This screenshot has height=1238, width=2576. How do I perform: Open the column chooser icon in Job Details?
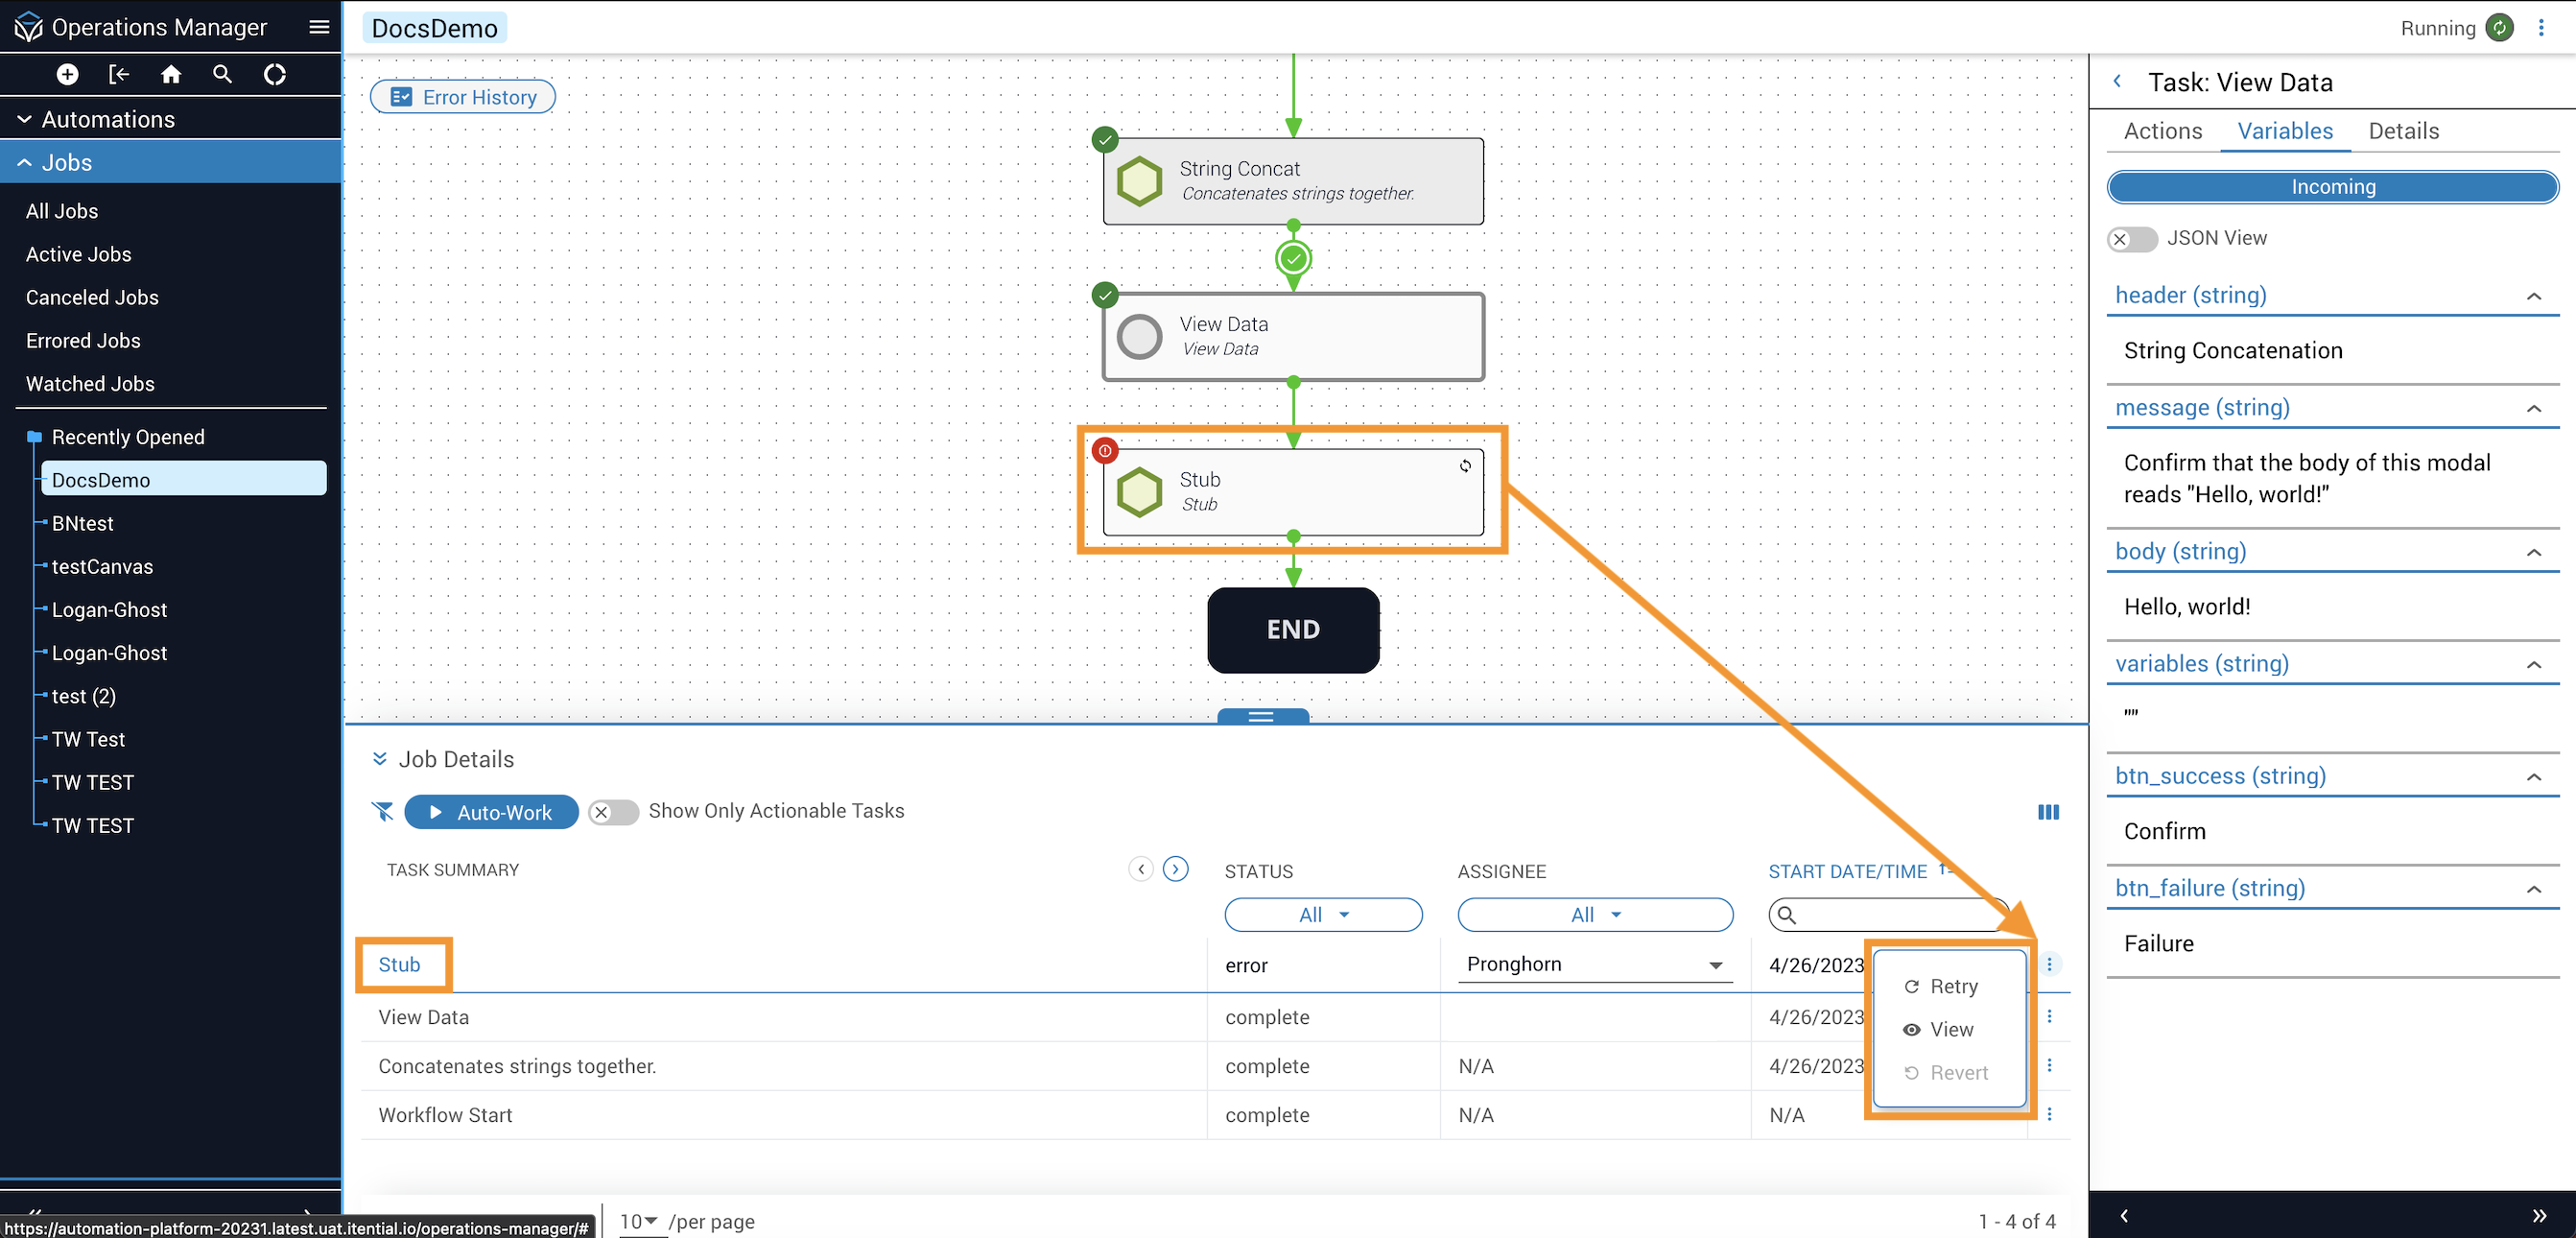2048,812
